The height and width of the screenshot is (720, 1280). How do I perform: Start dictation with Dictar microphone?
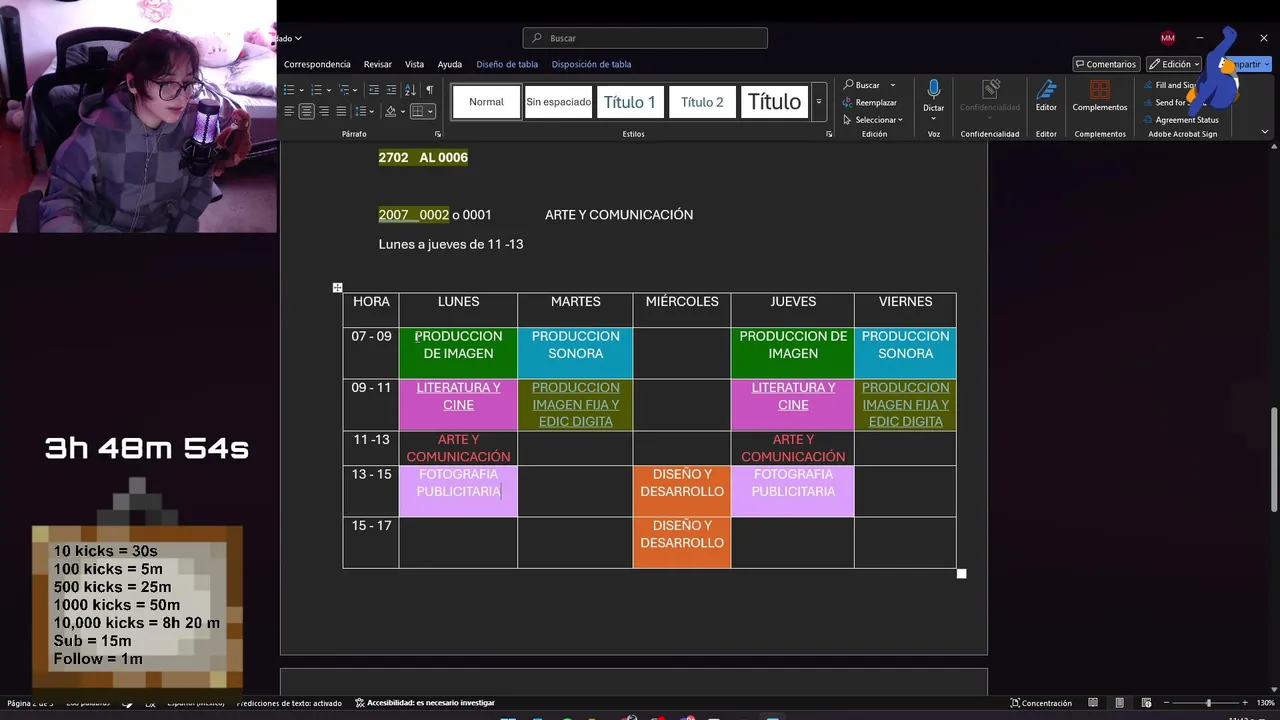pos(933,96)
